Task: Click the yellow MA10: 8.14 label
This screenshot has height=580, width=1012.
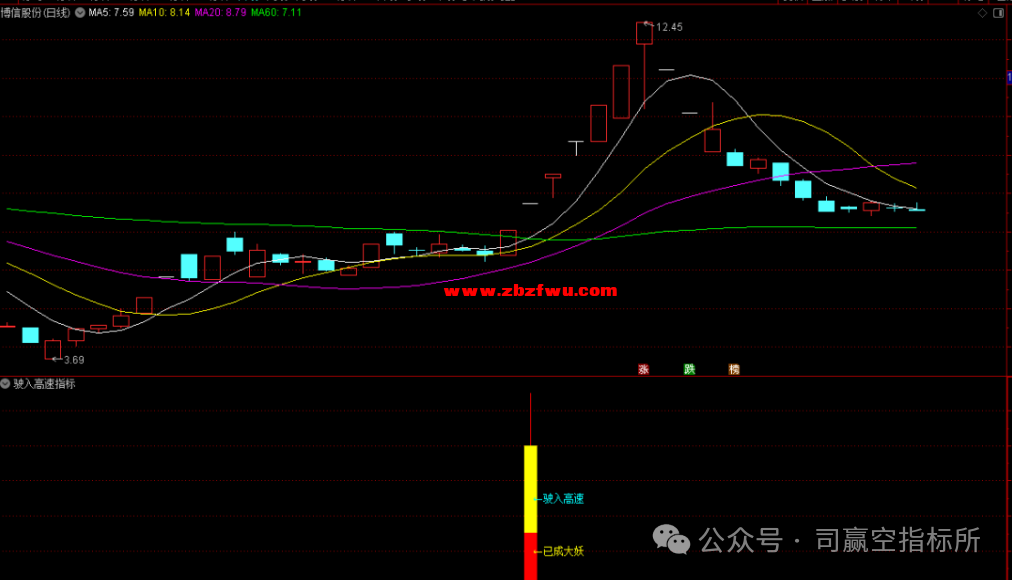Action: pos(164,12)
